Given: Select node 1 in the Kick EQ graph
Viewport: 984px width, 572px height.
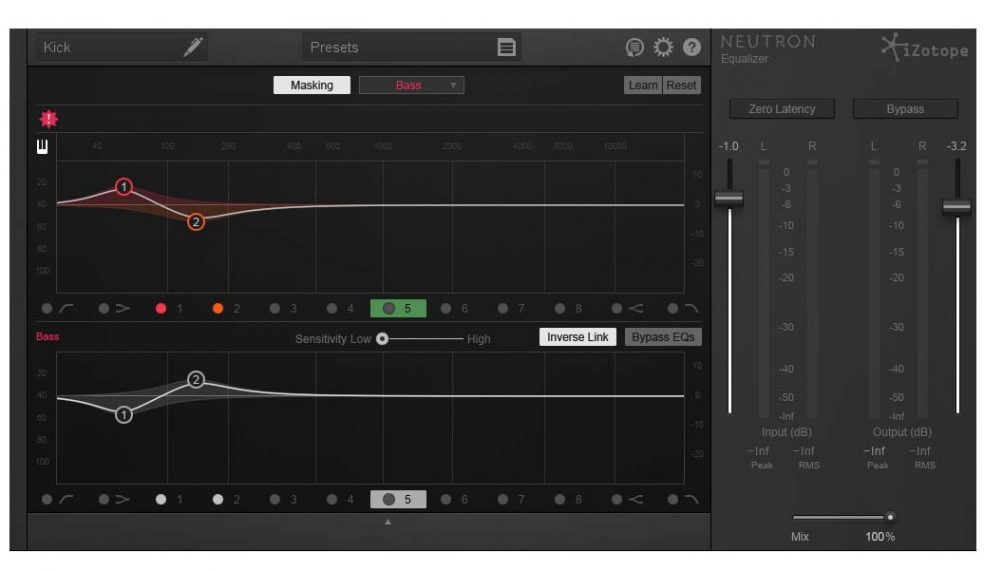Looking at the screenshot, I should point(124,186).
